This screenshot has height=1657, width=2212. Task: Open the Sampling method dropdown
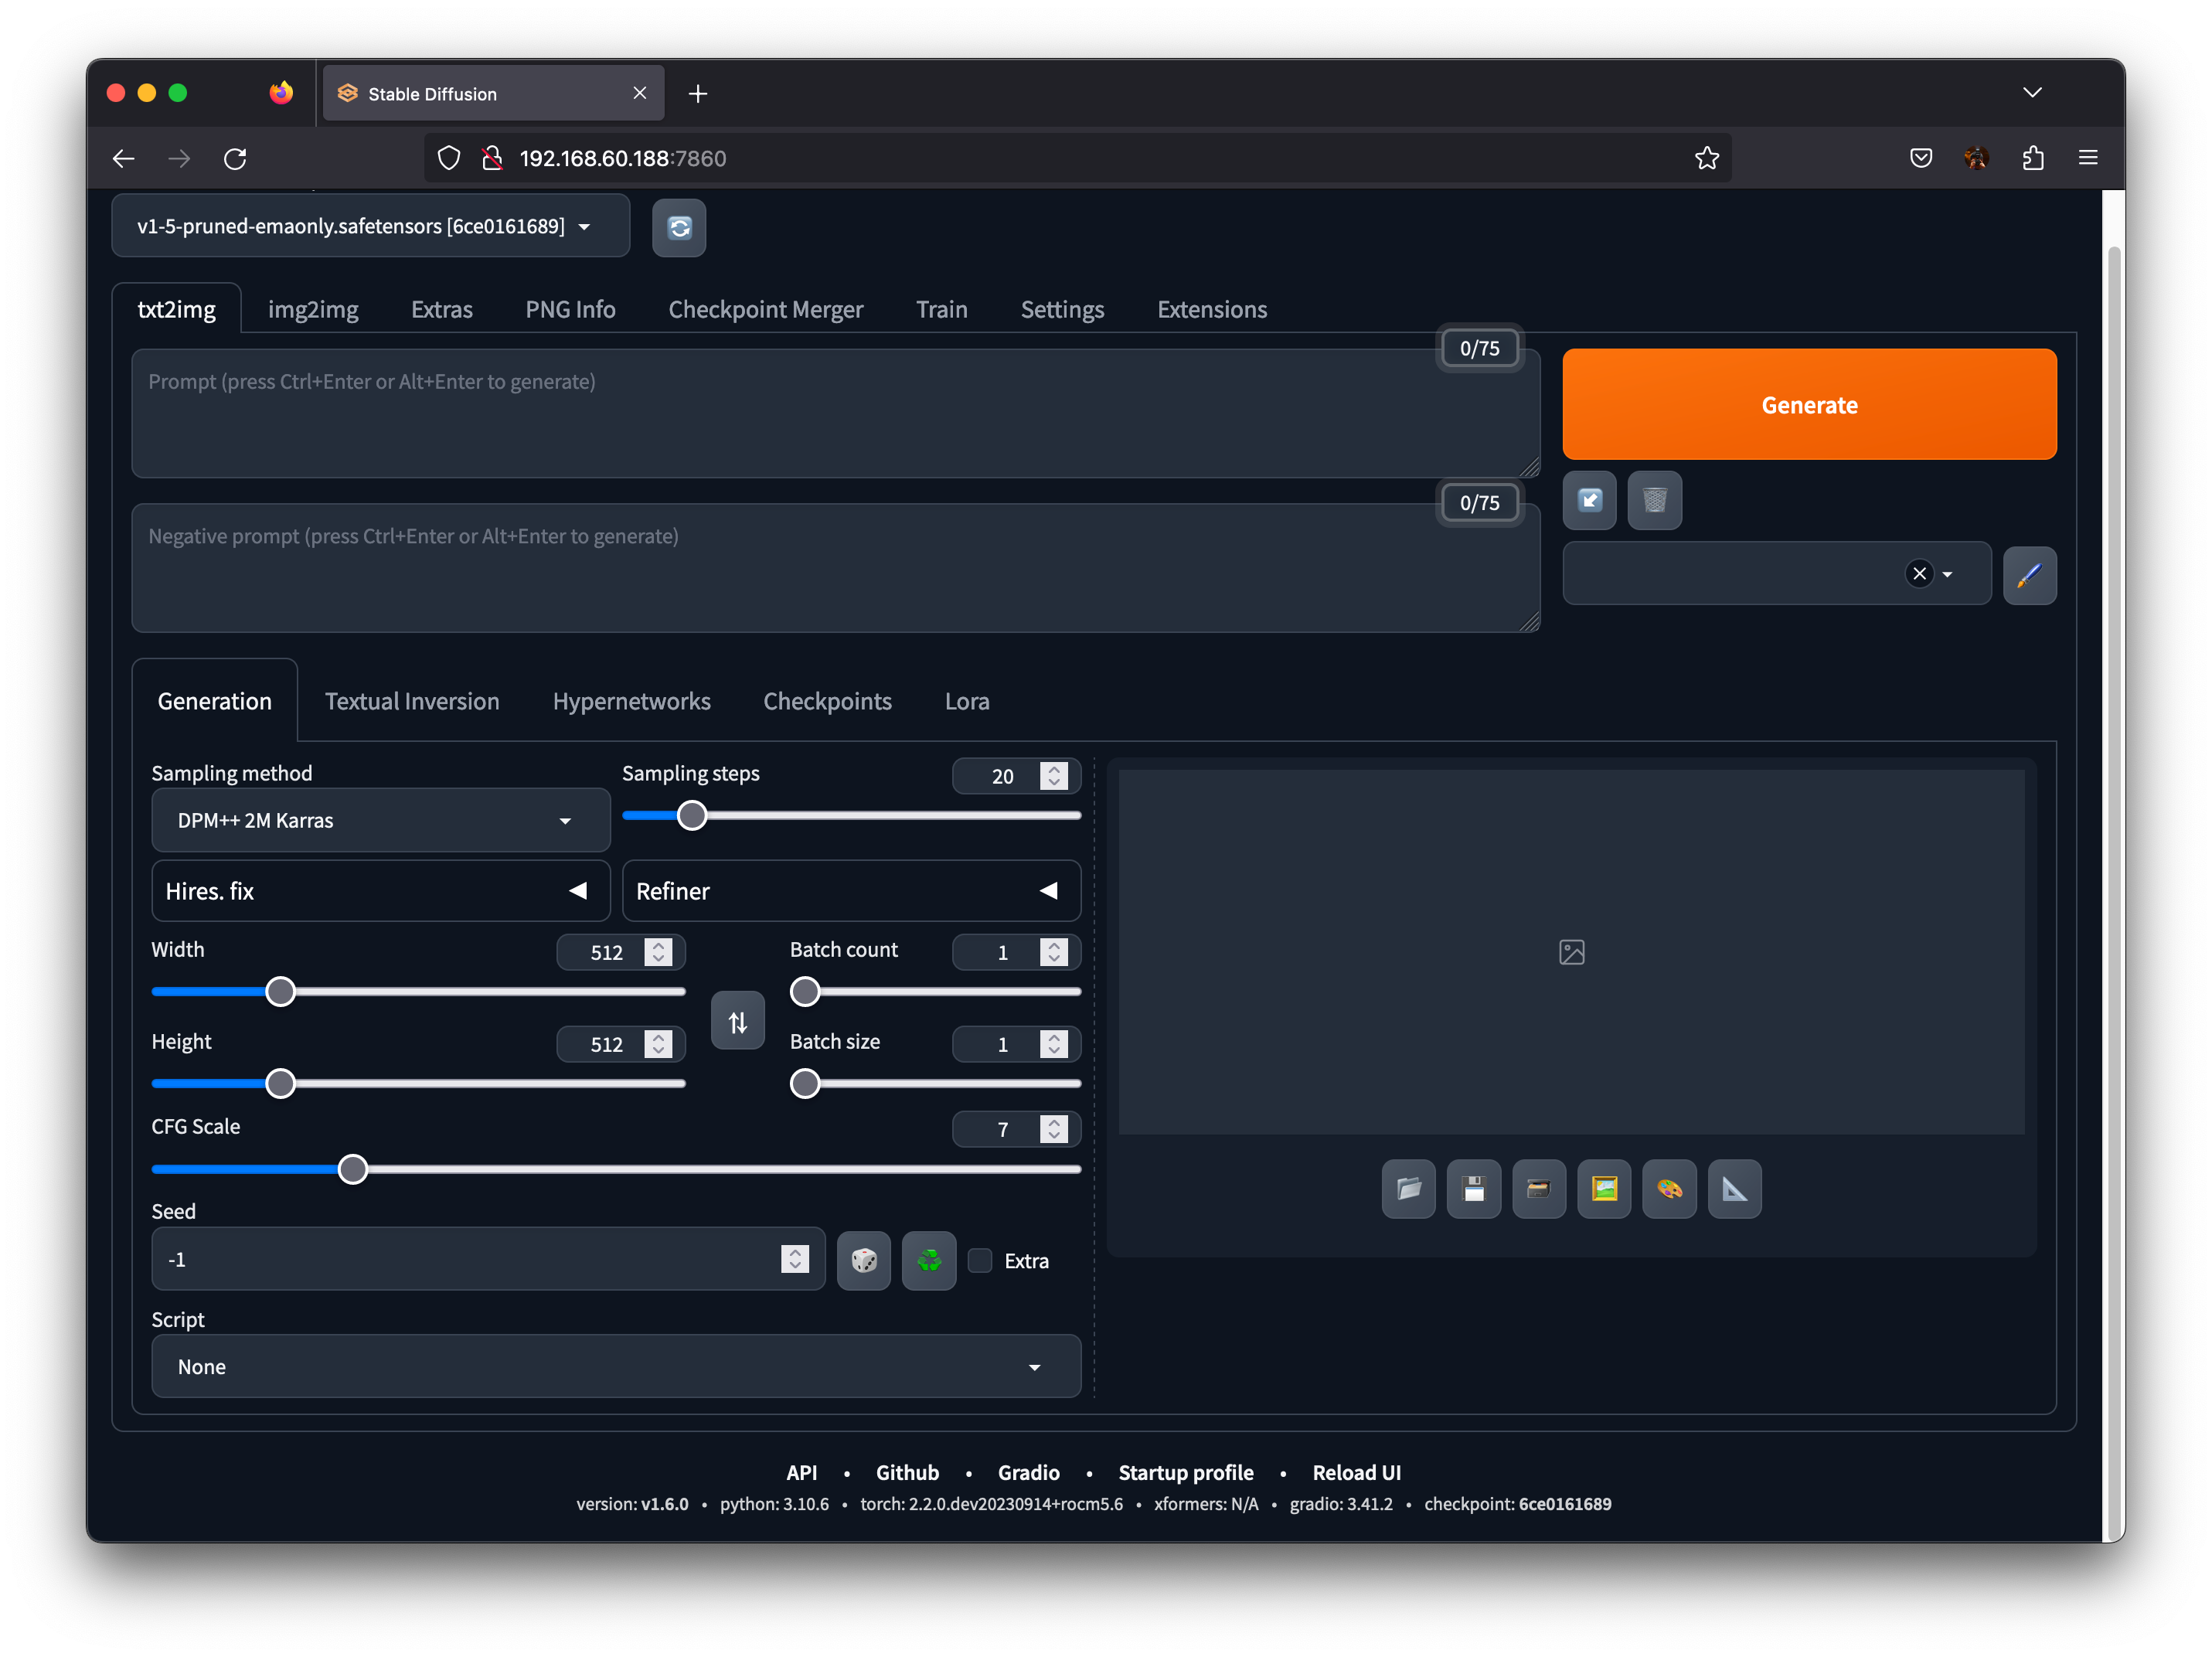[x=380, y=820]
